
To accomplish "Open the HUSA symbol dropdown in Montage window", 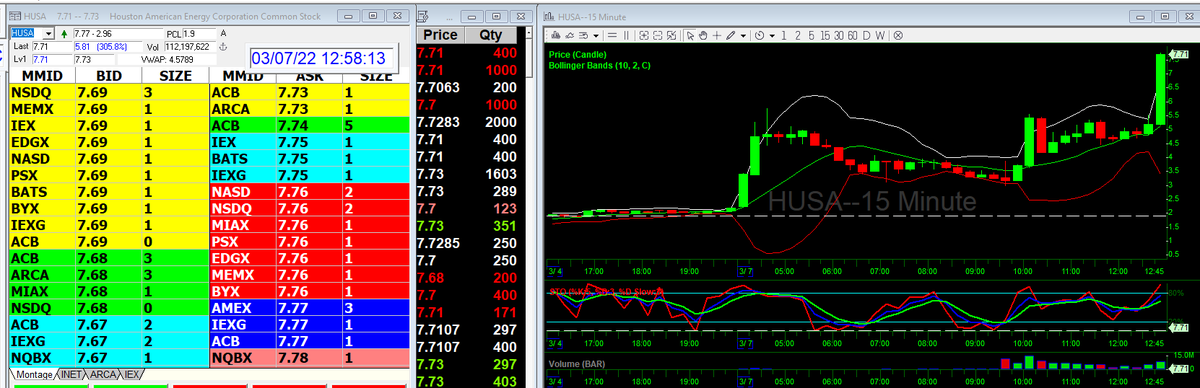I will click(49, 34).
